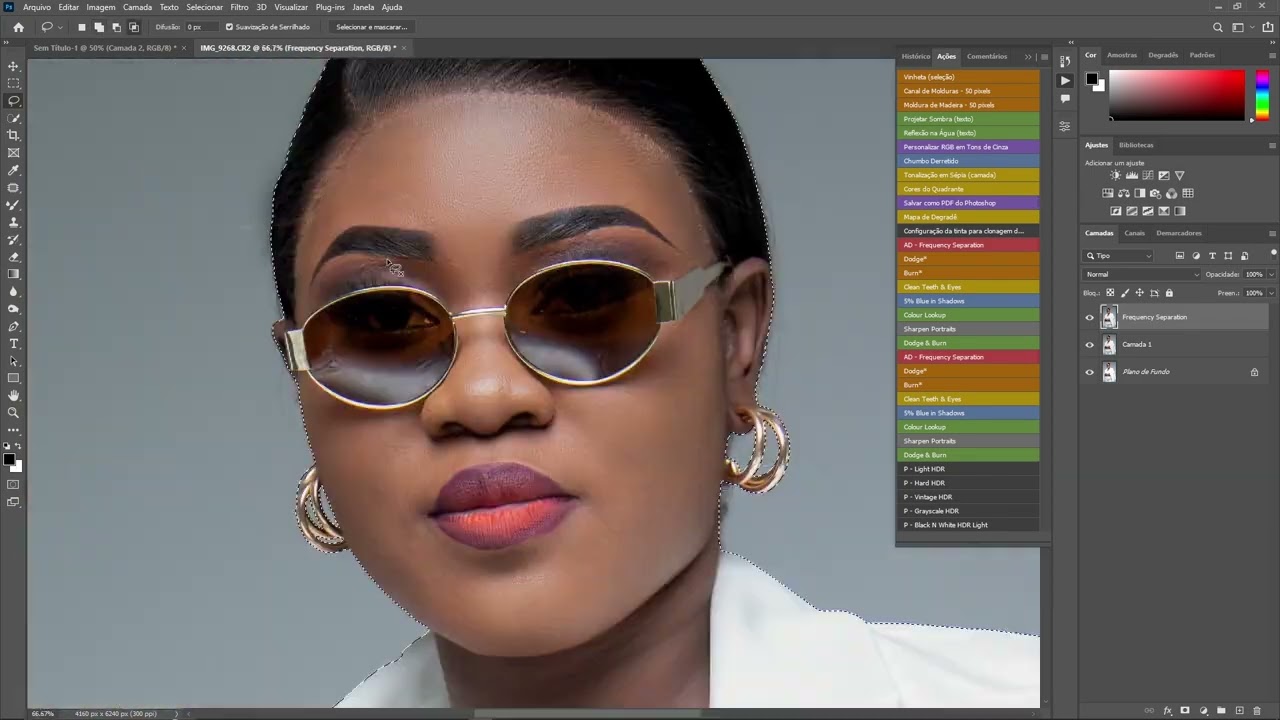Open Lasso tool preset picker arrow
Image resolution: width=1280 pixels, height=720 pixels.
[x=60, y=27]
